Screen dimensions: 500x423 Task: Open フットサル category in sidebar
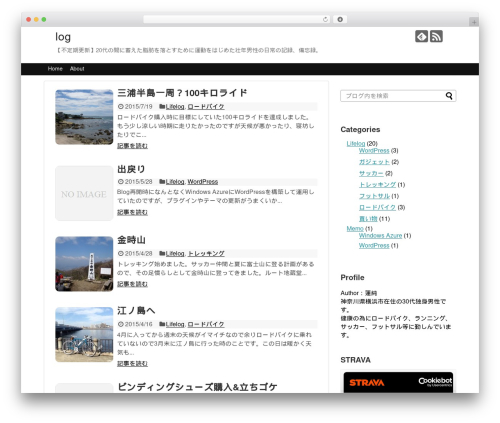[x=374, y=196]
